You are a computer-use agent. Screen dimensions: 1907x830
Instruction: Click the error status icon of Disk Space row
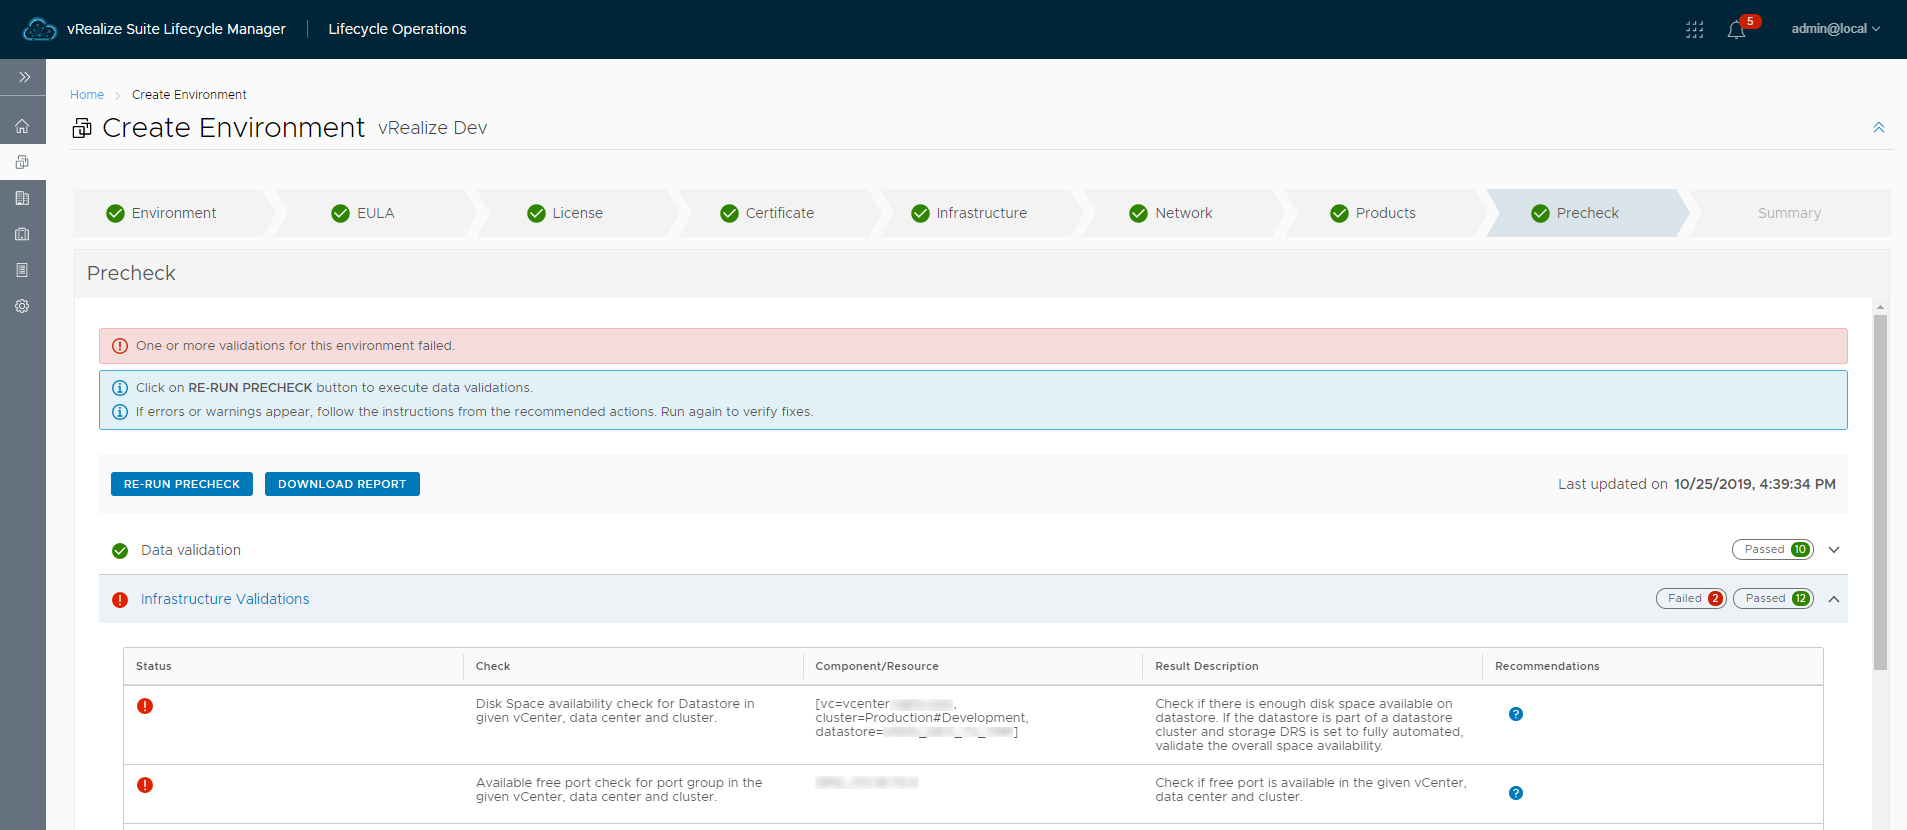pyautogui.click(x=145, y=706)
